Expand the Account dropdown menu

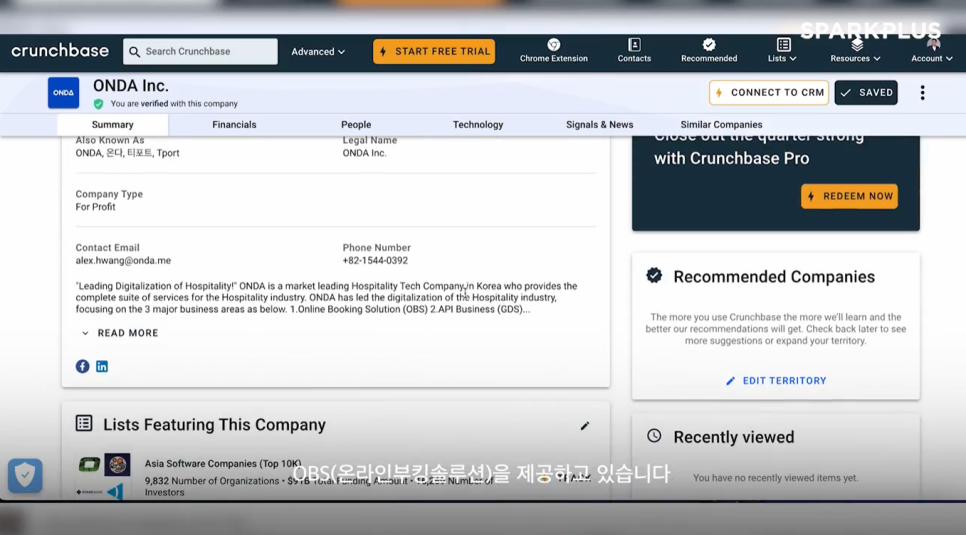pyautogui.click(x=932, y=59)
